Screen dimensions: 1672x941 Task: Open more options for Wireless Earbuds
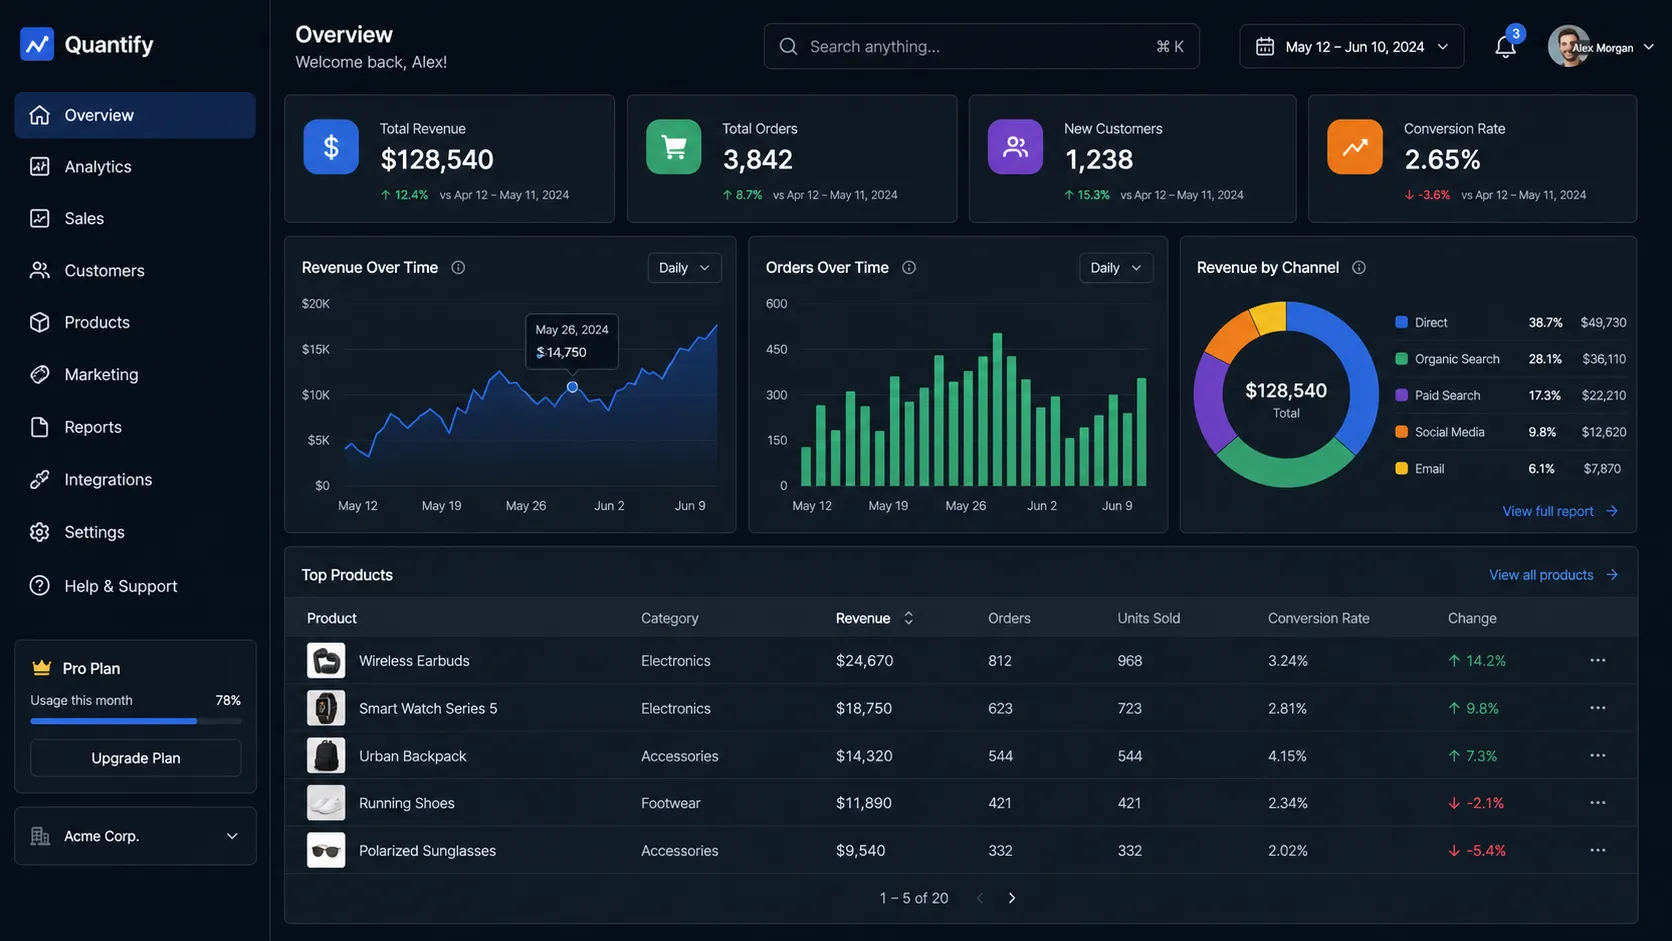click(1598, 660)
